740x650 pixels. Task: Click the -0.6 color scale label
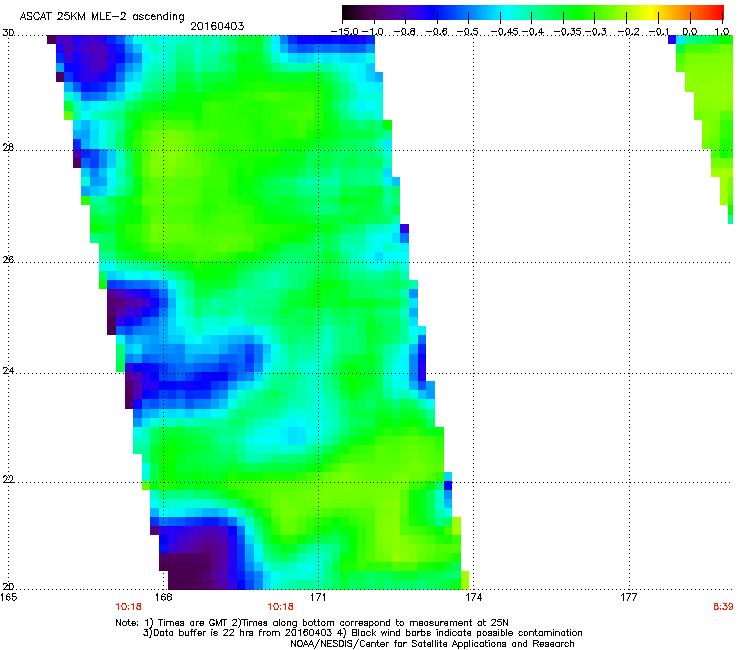coord(437,32)
